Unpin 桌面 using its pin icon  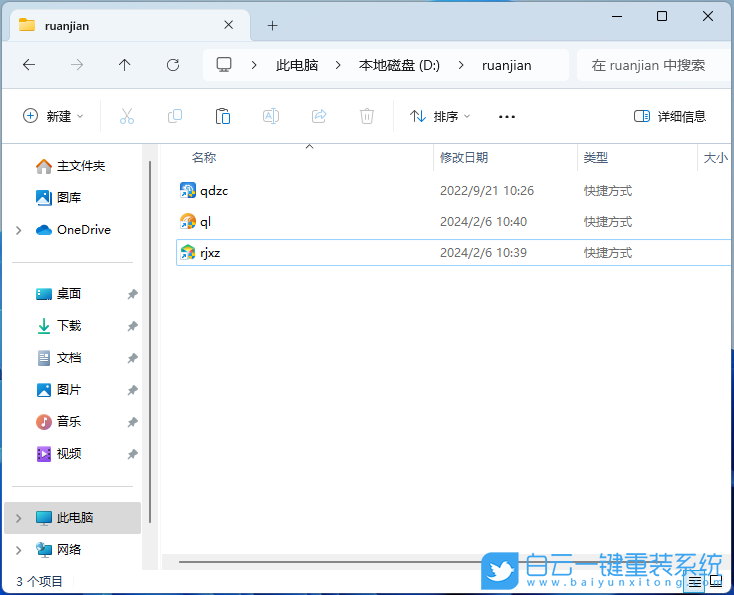tap(132, 294)
